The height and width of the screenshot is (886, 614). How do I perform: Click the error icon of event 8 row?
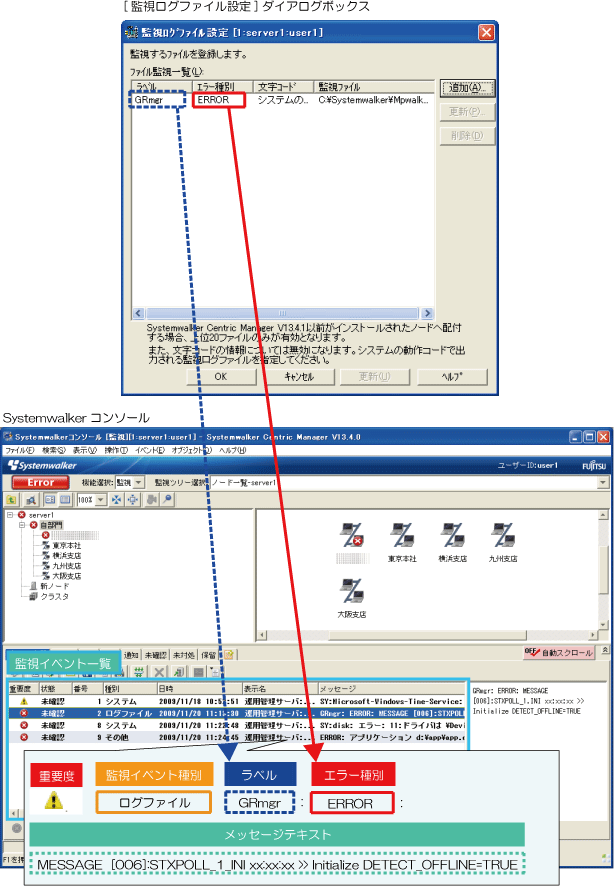[x=24, y=725]
